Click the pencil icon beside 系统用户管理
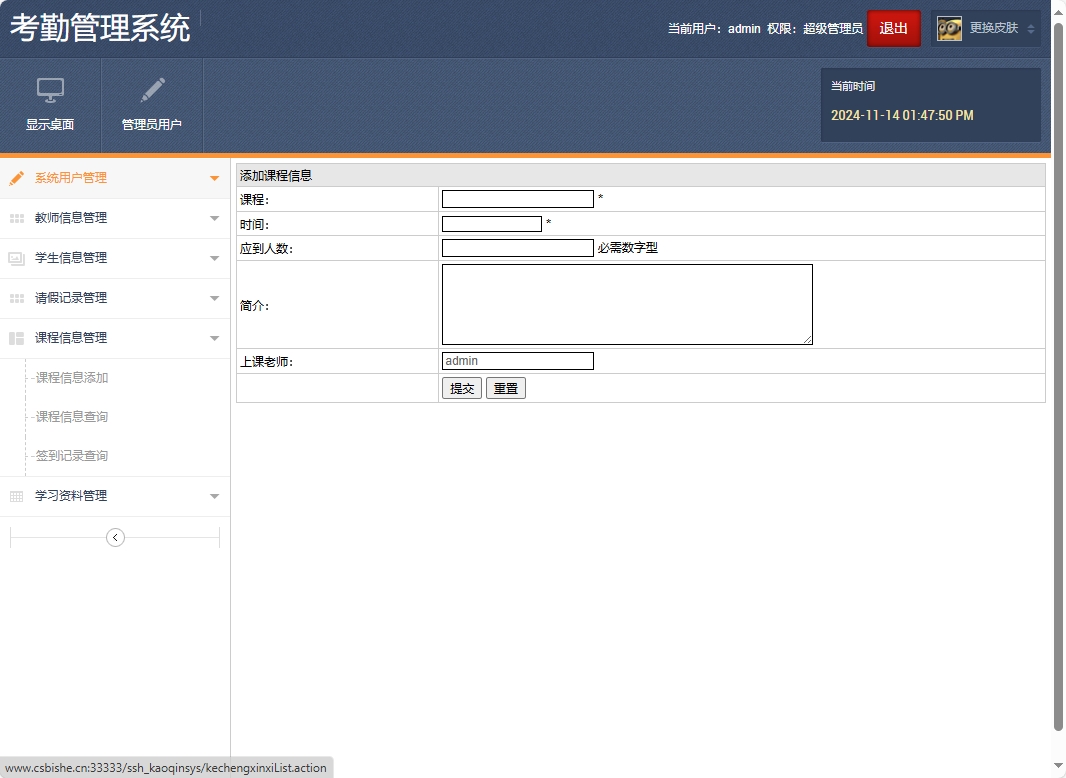 [15, 177]
